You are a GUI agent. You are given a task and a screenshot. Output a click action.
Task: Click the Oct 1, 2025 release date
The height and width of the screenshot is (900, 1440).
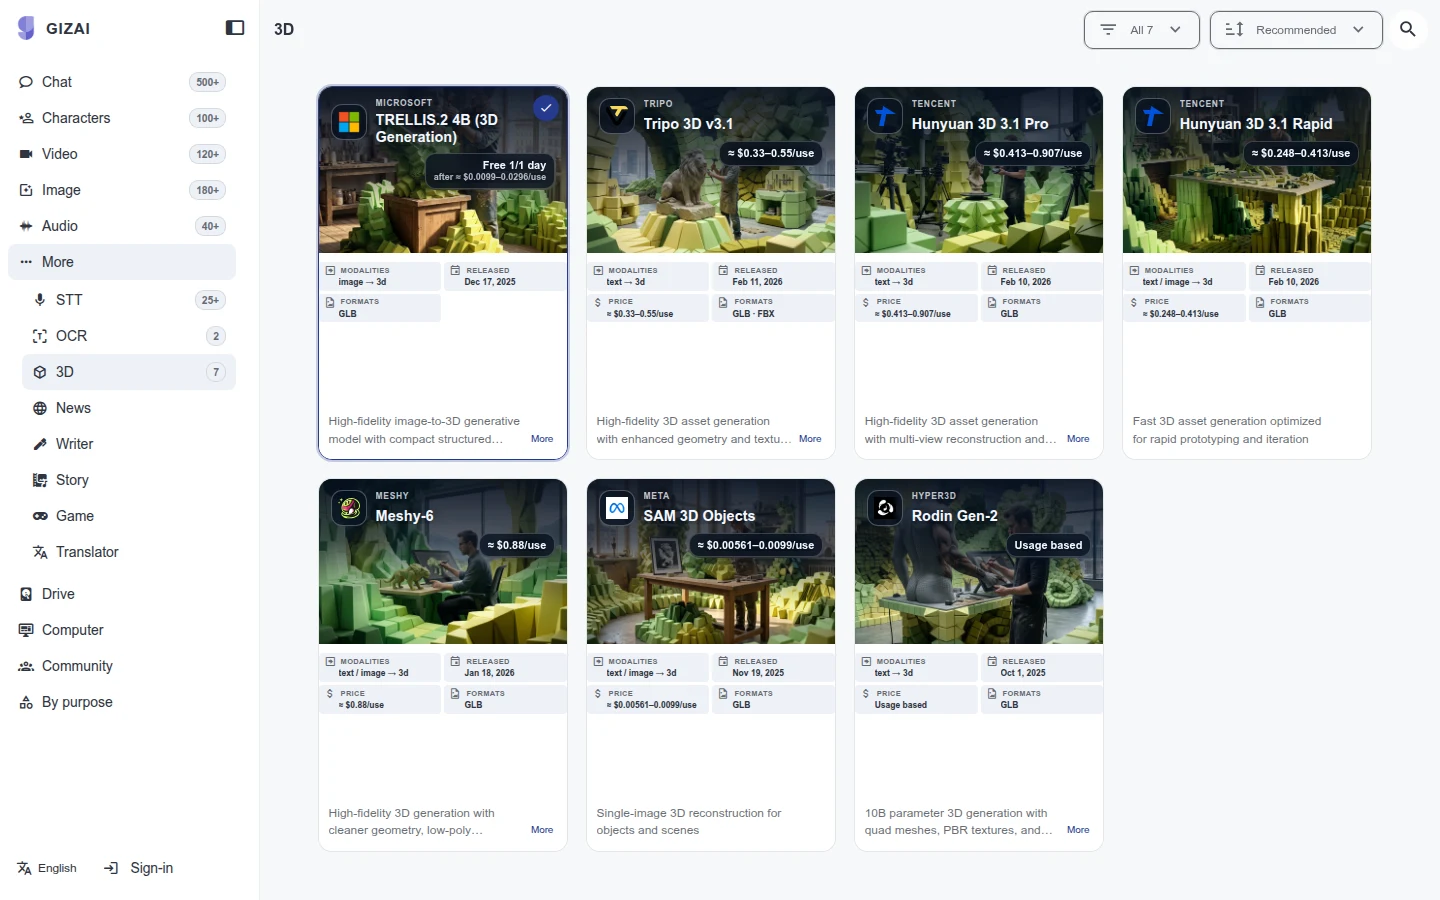1023,673
